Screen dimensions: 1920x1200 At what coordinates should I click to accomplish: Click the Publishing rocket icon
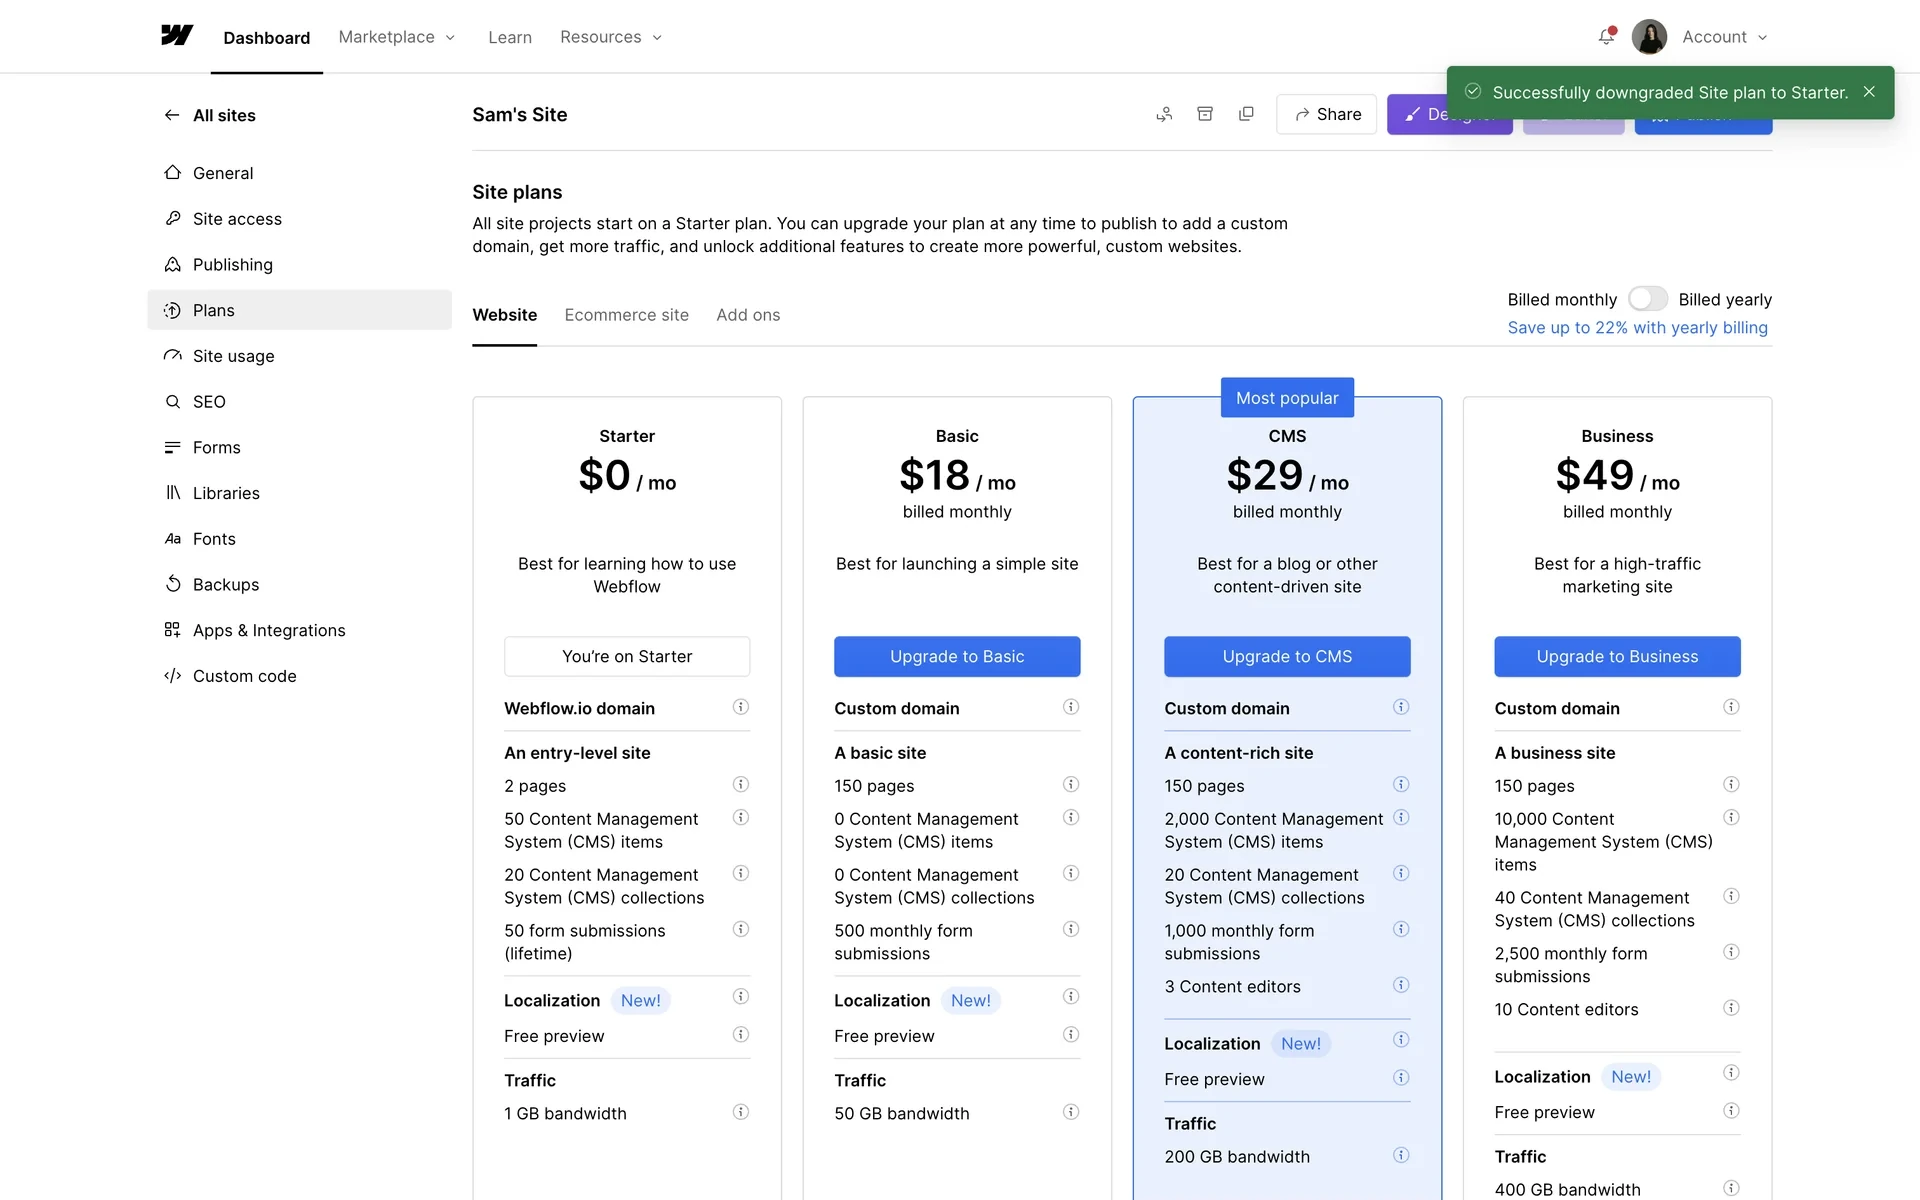tap(172, 264)
